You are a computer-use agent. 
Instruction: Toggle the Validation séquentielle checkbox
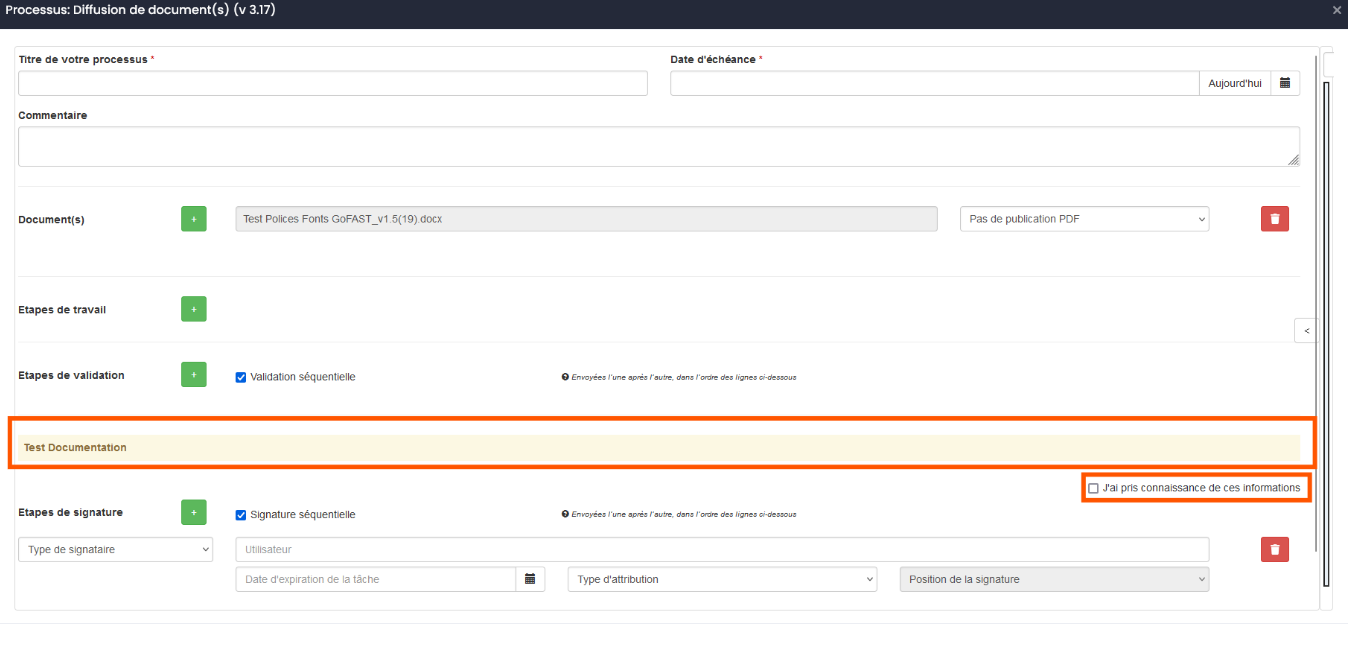(241, 377)
